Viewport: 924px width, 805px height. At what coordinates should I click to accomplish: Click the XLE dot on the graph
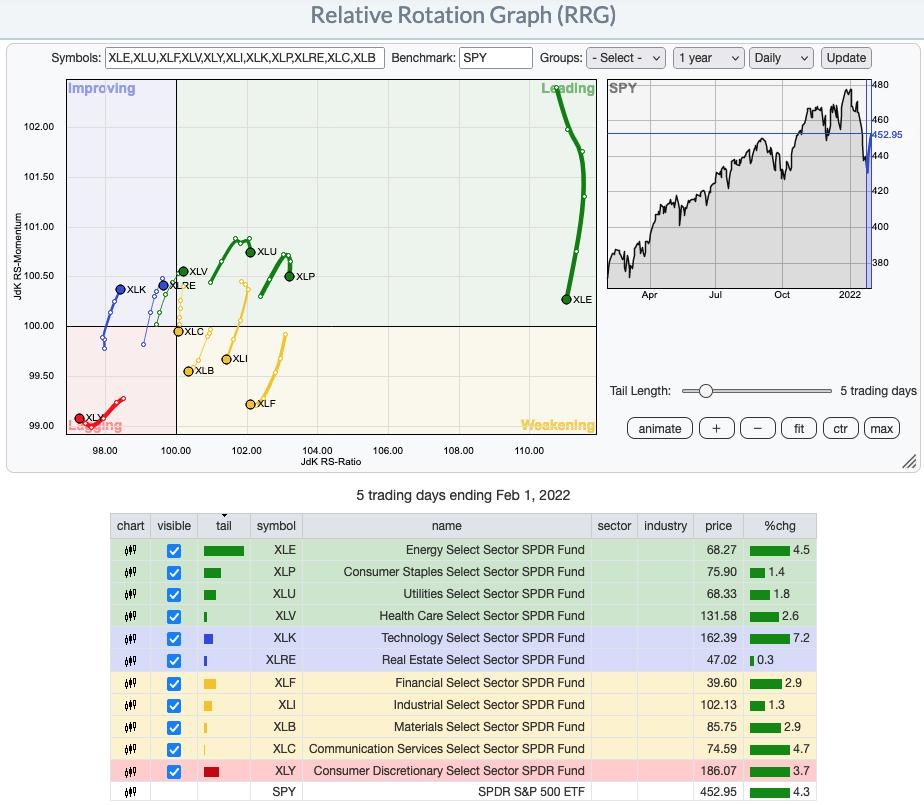566,299
